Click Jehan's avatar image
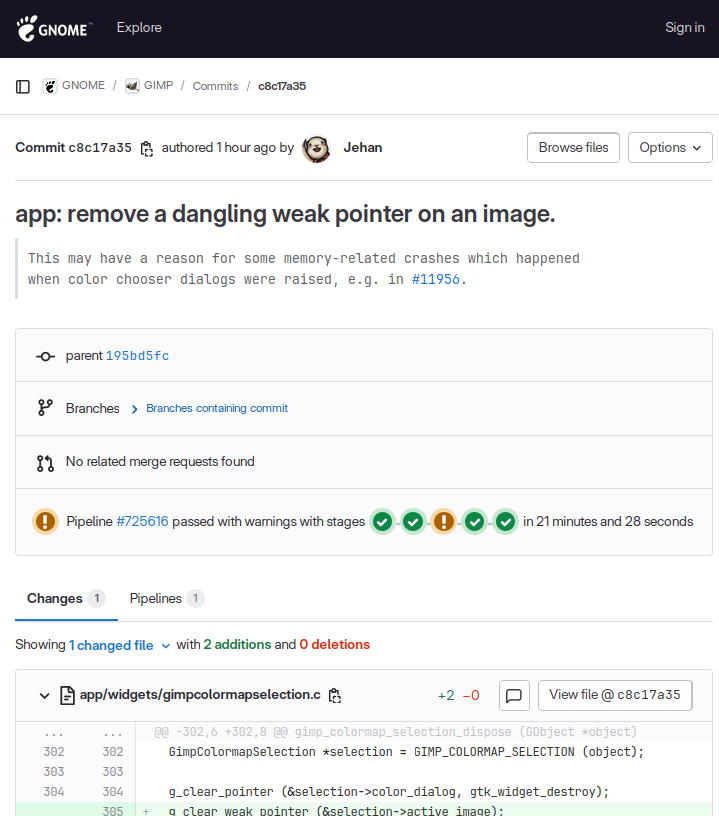Screen dimensions: 719x816 (316, 148)
